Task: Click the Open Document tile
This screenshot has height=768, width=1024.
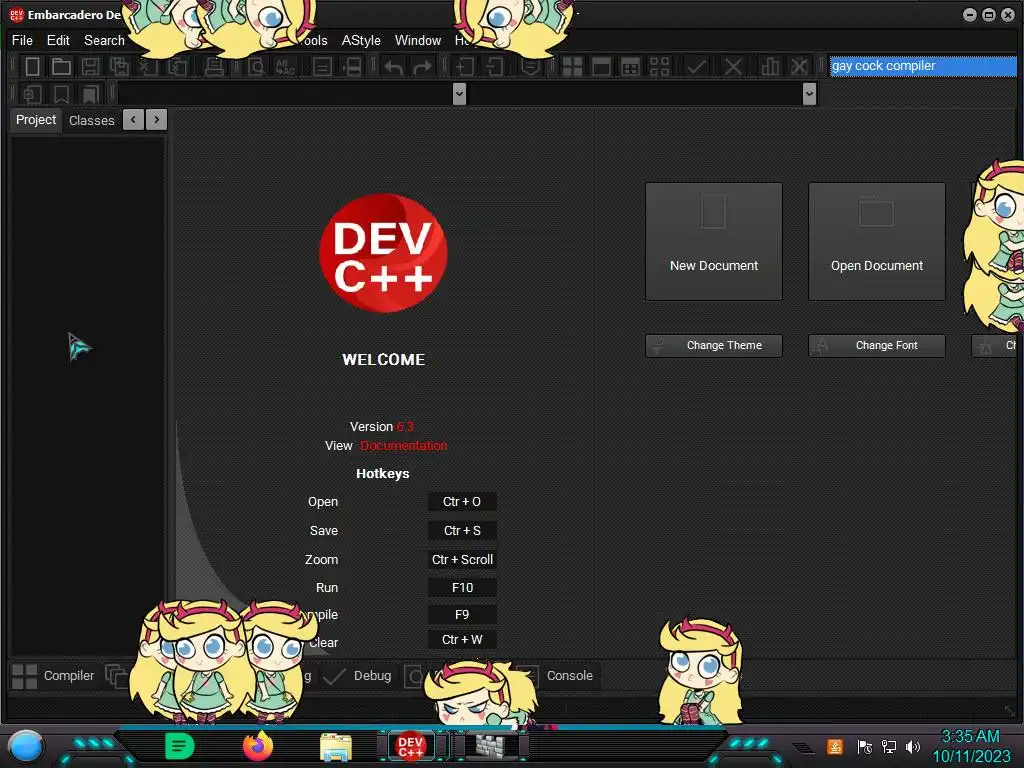Action: coord(876,242)
